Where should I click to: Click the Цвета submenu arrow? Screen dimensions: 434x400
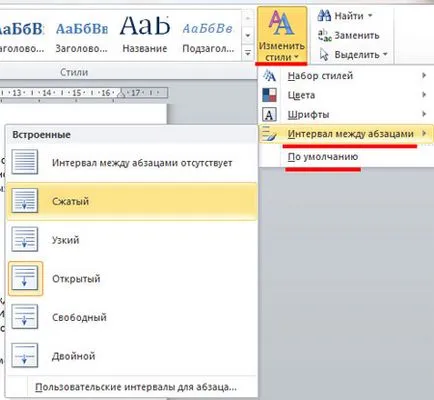click(x=424, y=95)
